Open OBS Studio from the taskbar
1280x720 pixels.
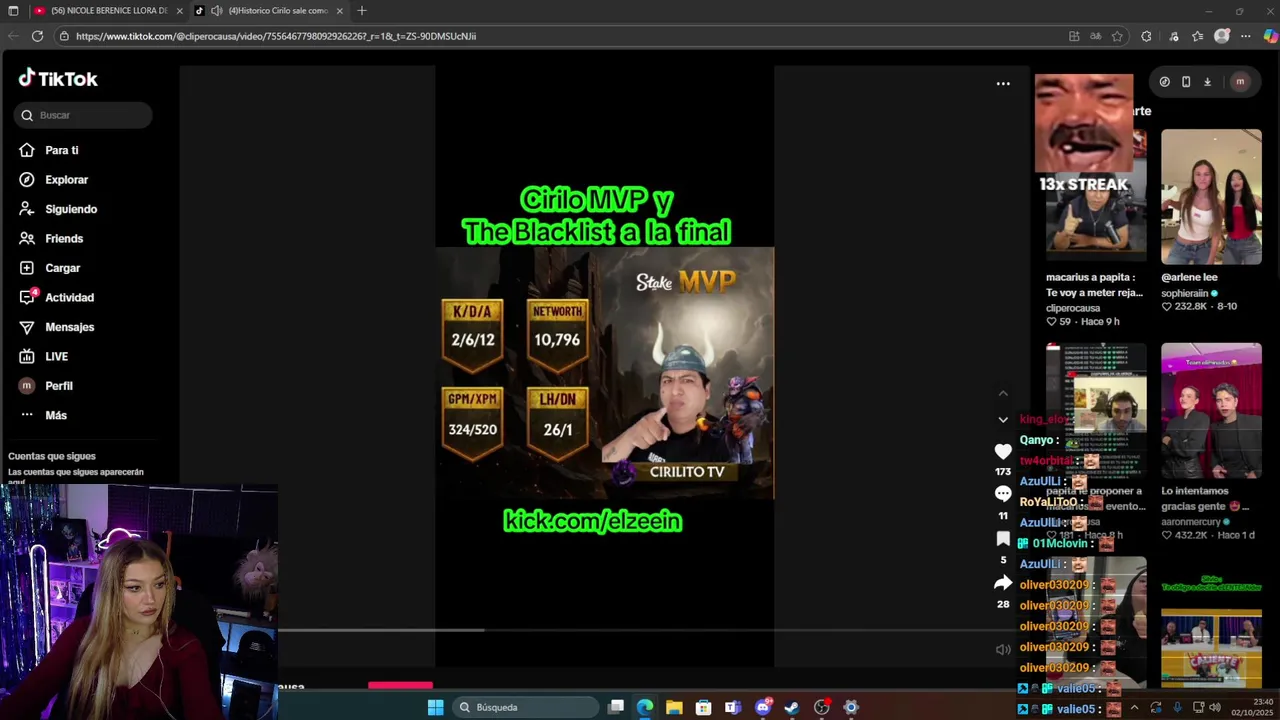(x=822, y=707)
